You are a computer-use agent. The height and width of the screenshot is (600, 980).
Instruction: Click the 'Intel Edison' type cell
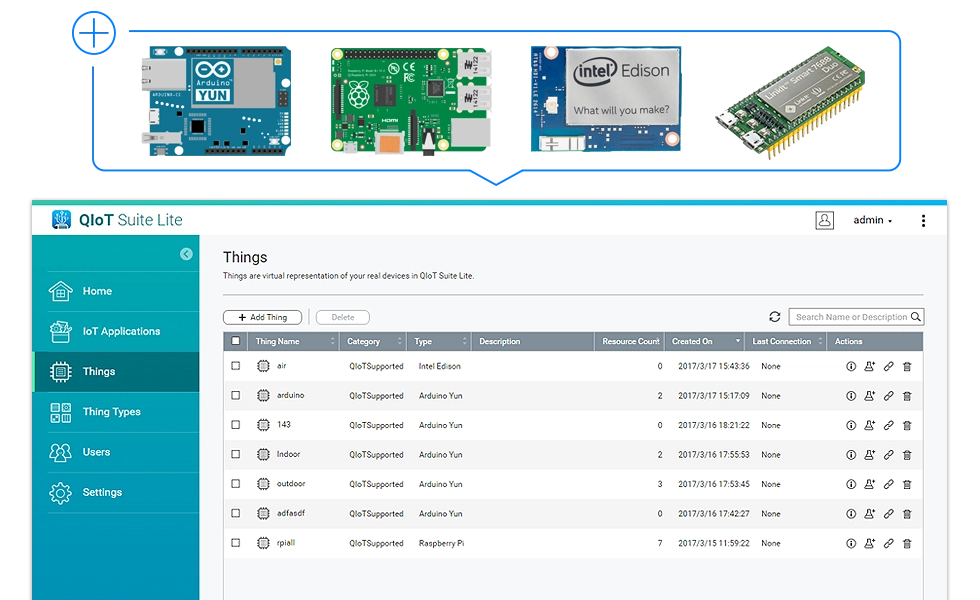pos(439,366)
